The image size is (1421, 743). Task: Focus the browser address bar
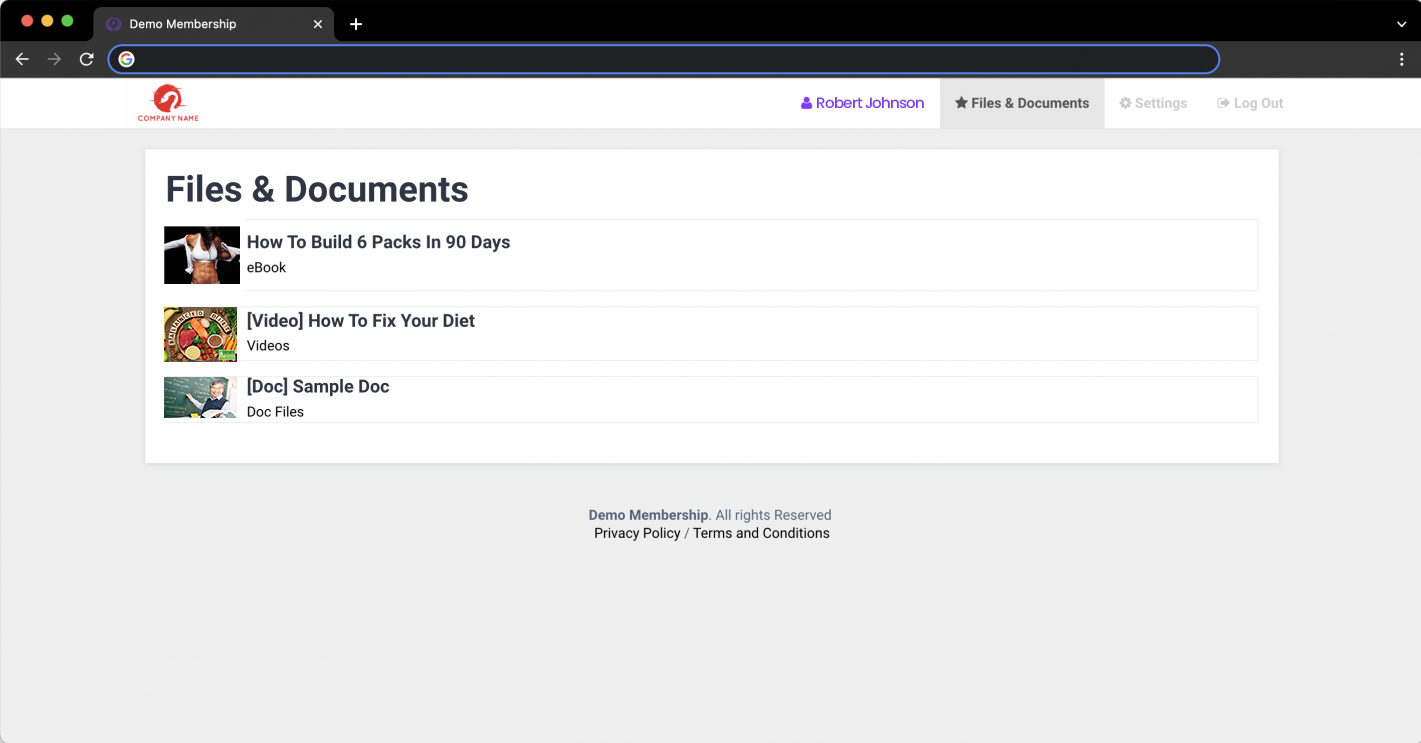[x=670, y=60]
